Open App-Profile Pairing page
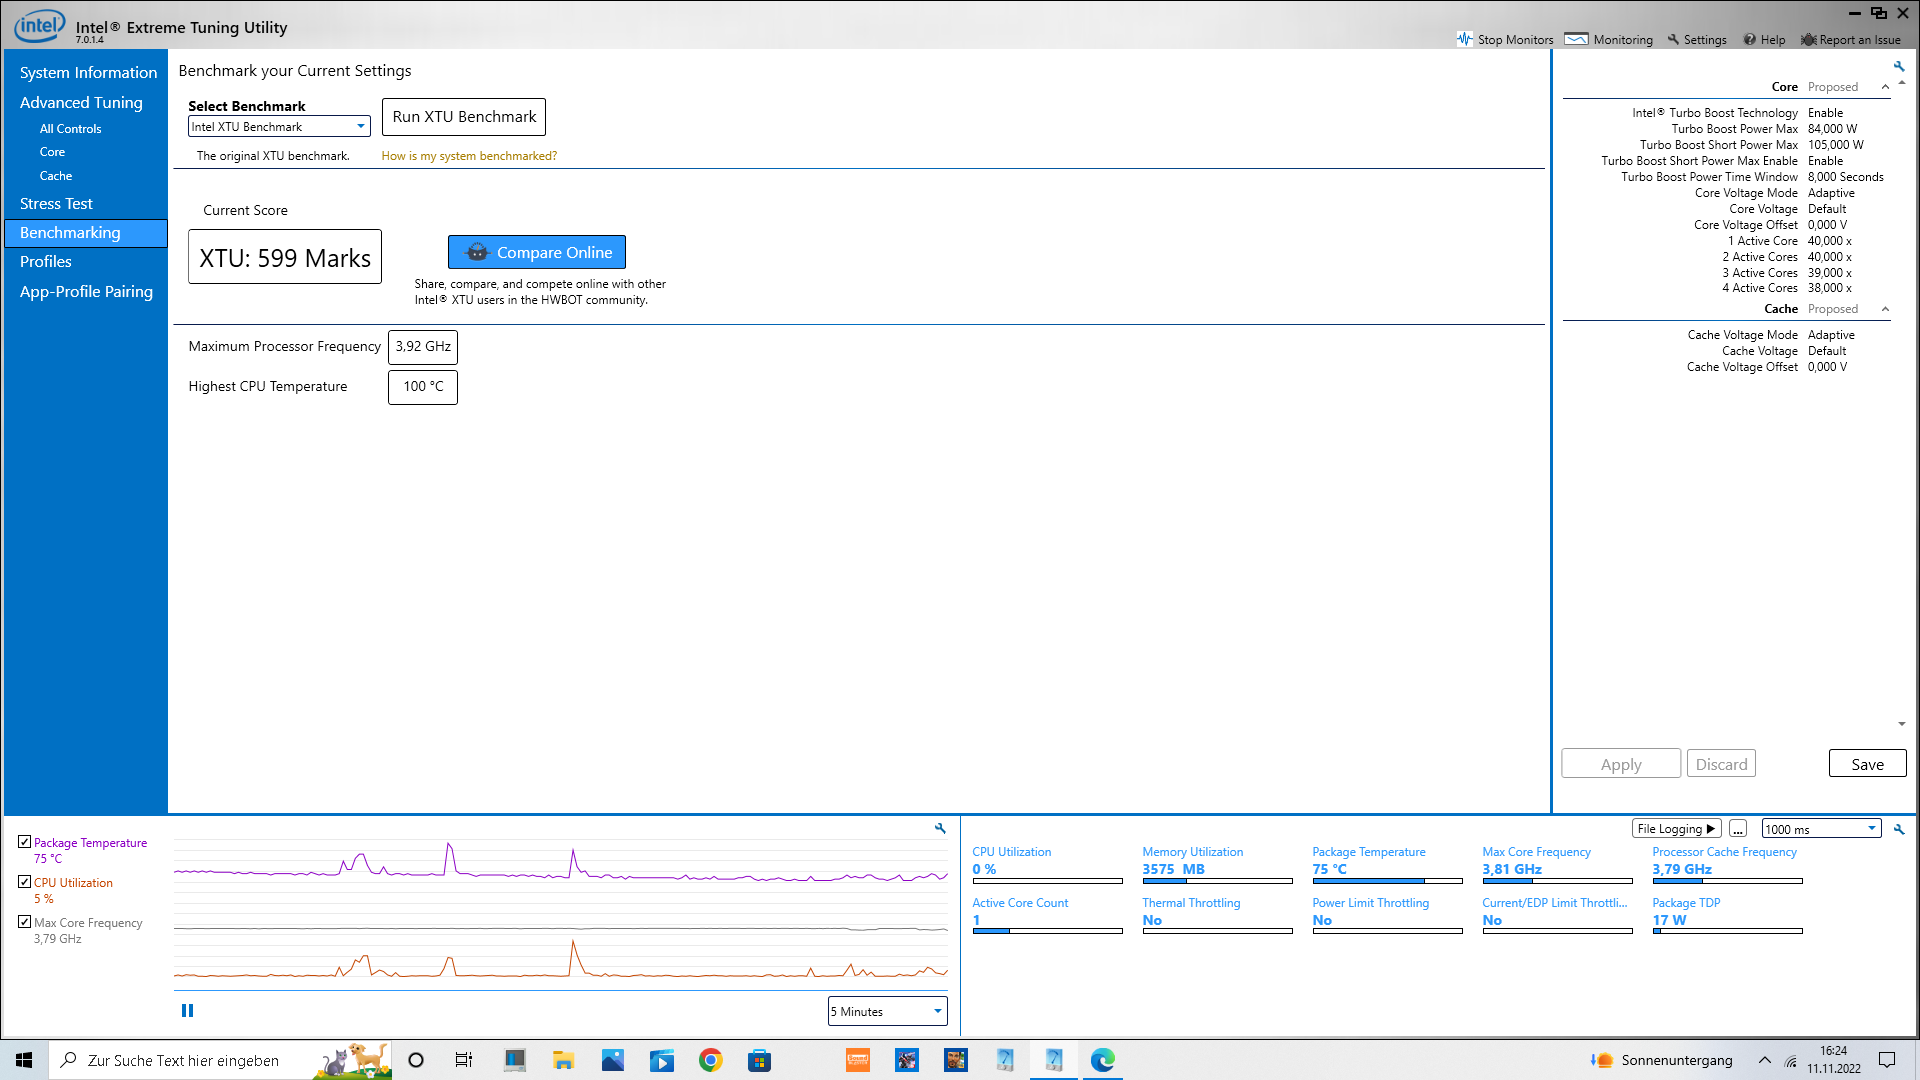This screenshot has width=1920, height=1080. 86,291
